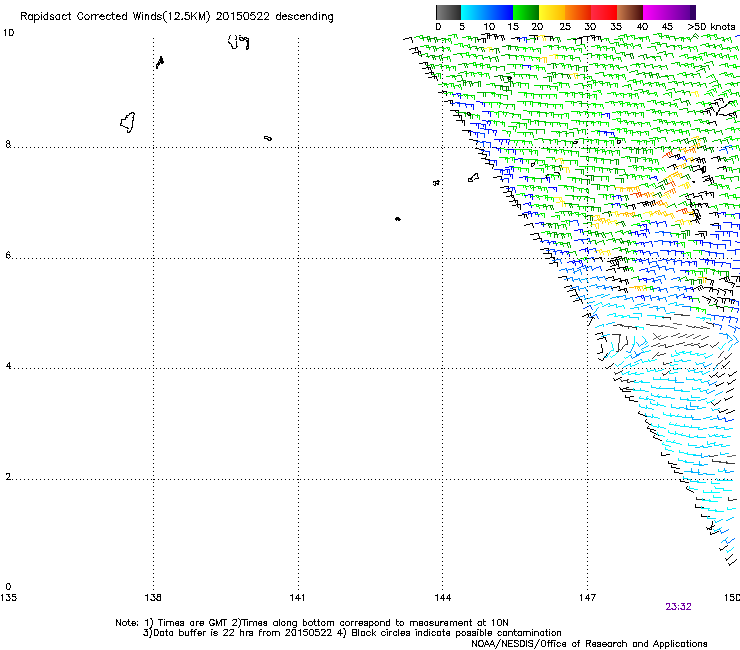The image size is (740, 650).
Task: Click the small filled island dot near latitude 6.7
Action: [x=398, y=219]
